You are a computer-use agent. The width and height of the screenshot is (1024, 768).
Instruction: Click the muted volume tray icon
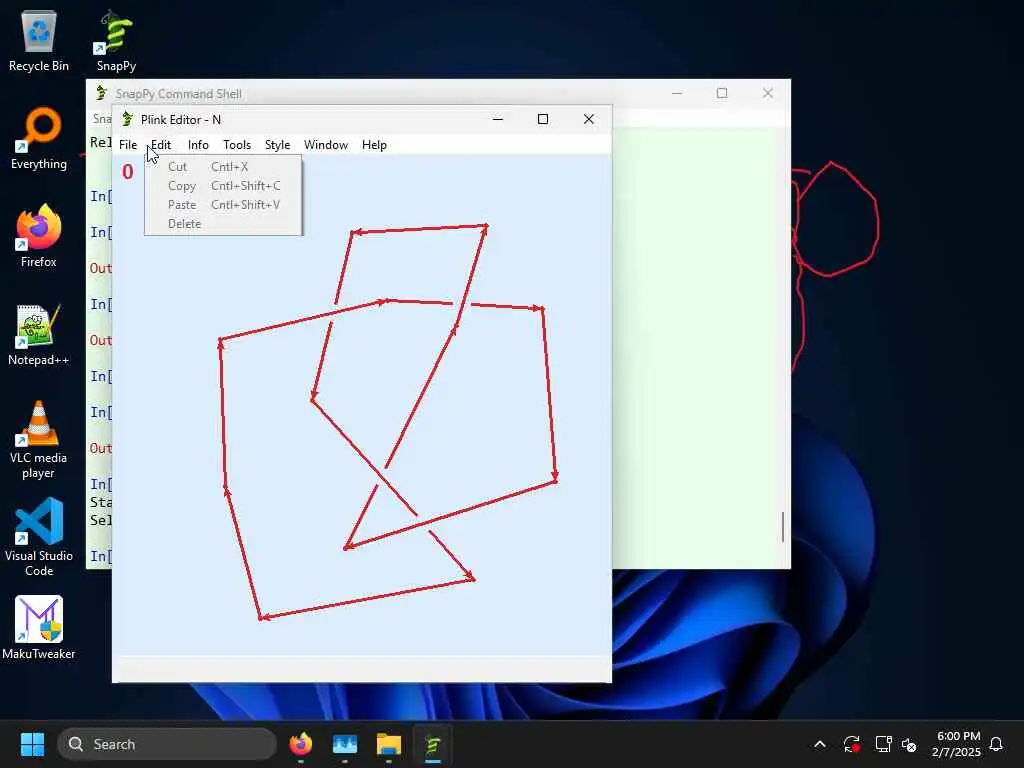click(x=909, y=744)
